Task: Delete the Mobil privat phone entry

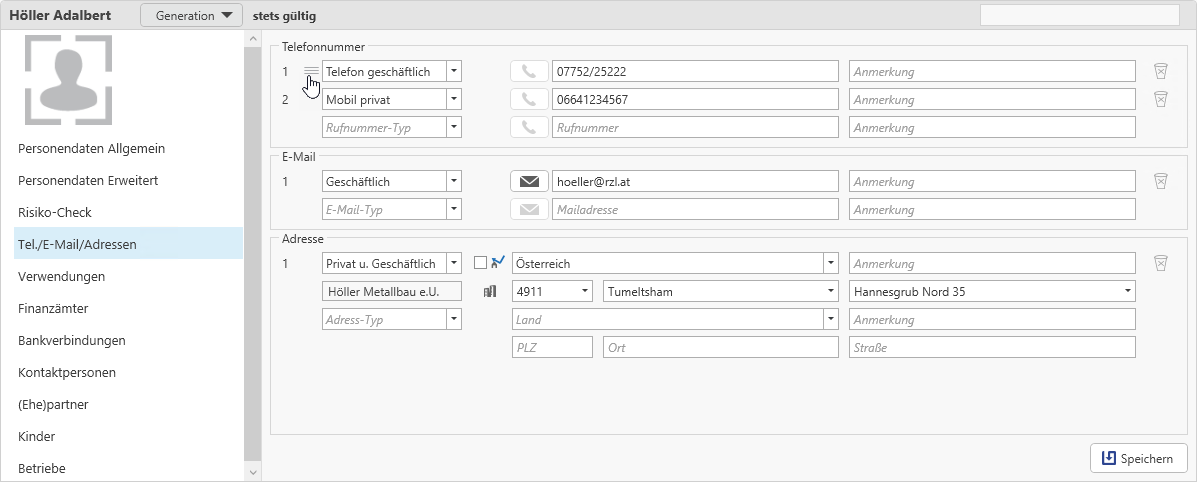Action: tap(1160, 99)
